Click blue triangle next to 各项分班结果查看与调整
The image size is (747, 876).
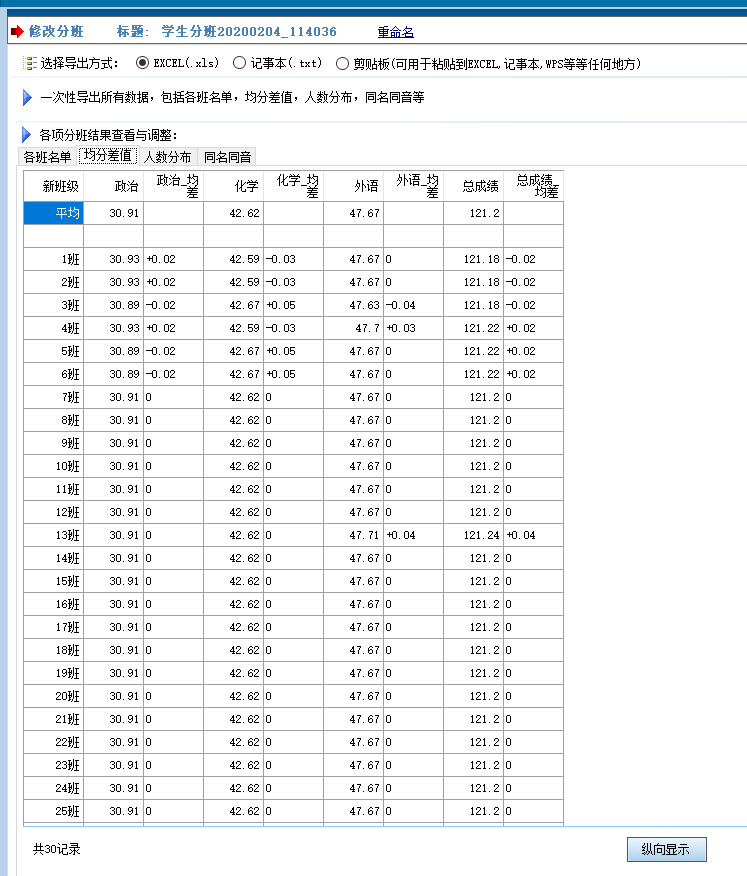28,134
